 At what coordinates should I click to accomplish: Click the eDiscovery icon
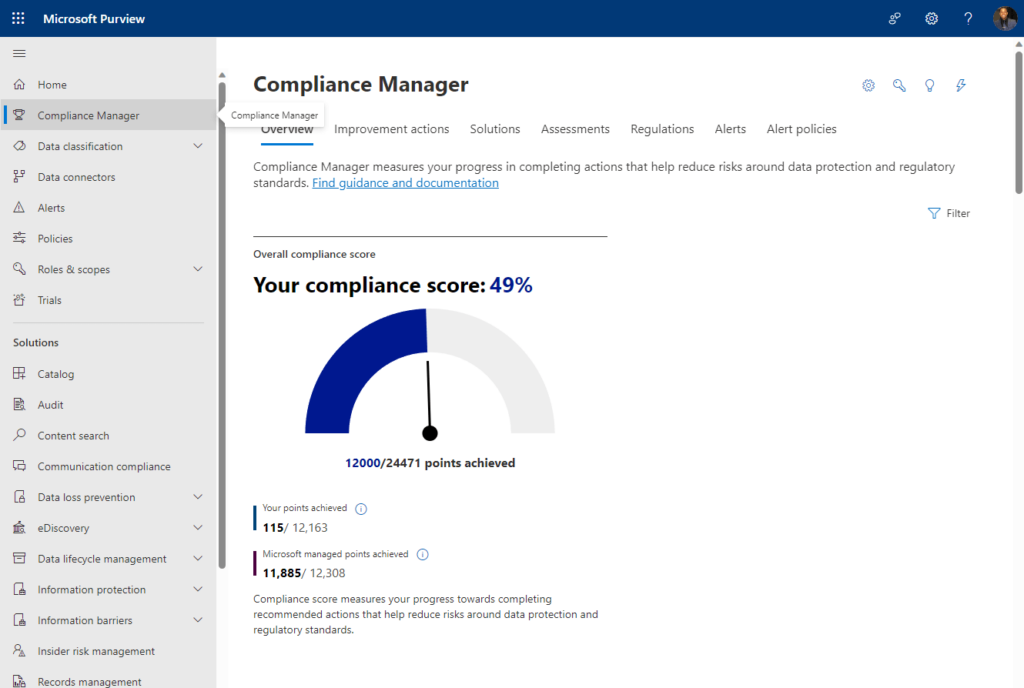pos(20,527)
